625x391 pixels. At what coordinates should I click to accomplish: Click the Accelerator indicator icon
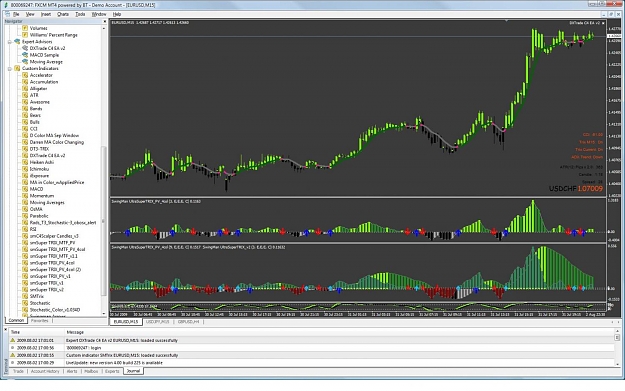(25, 75)
